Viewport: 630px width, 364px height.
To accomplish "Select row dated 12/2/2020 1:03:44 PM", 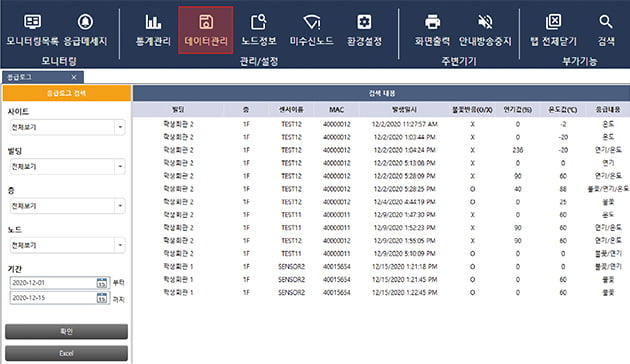I will (x=381, y=137).
